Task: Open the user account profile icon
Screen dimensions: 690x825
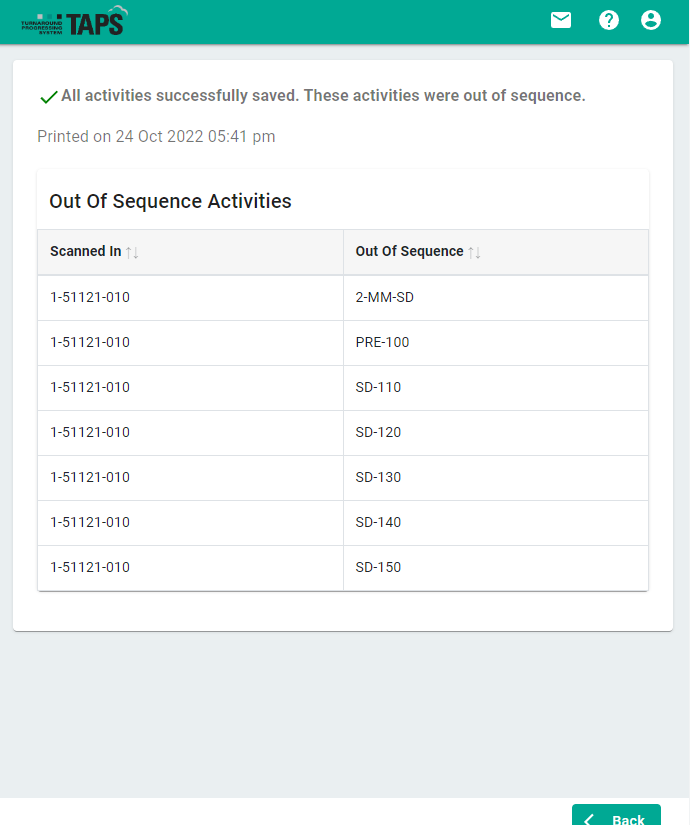Action: 651,20
